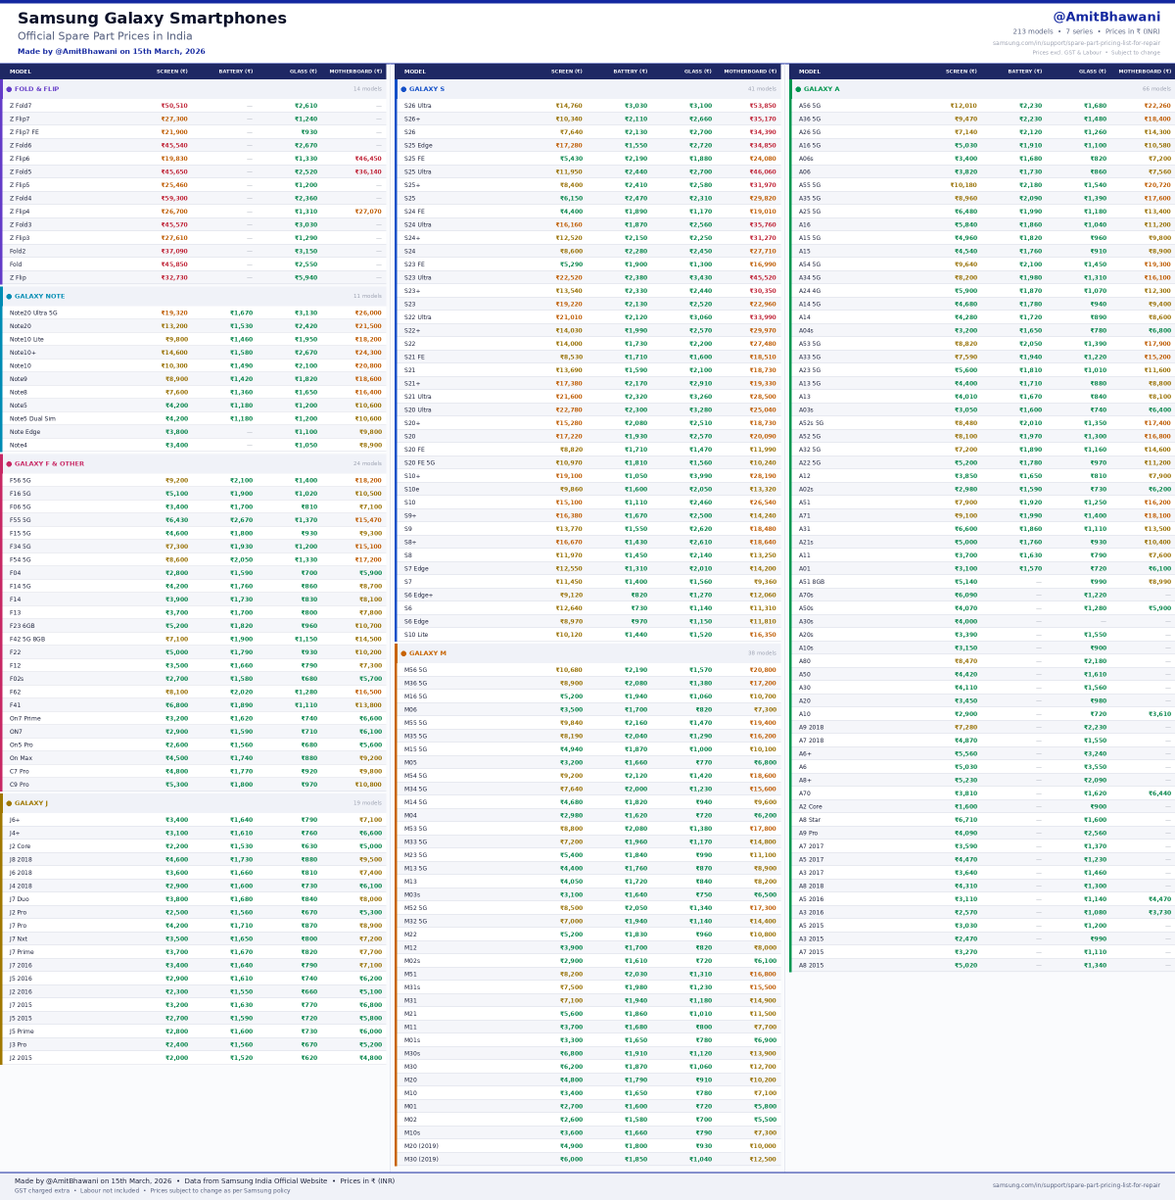Click A06 glass price ₹860
Viewport: 1175px width, 1200px height.
point(1098,172)
